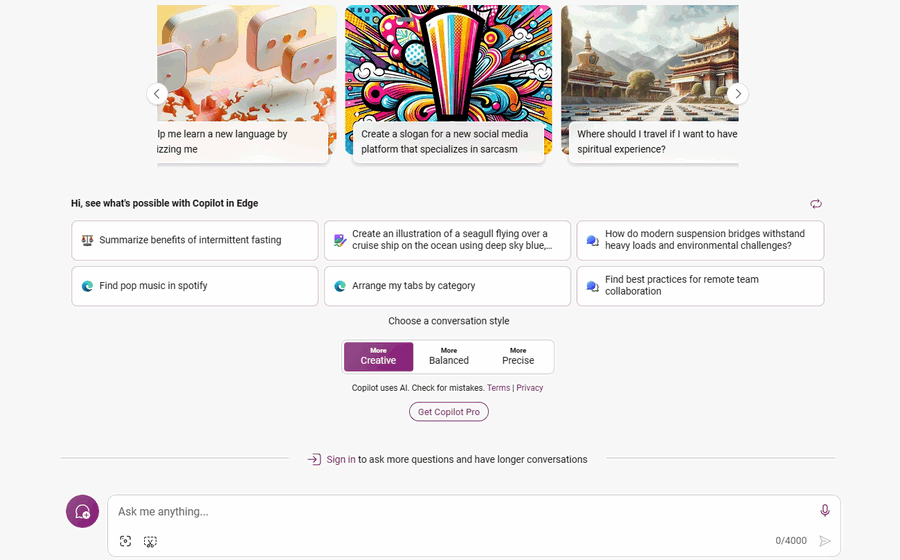The width and height of the screenshot is (900, 560).
Task: Choose 'Find best practices for remote team collaboration' text
Action: pos(681,285)
